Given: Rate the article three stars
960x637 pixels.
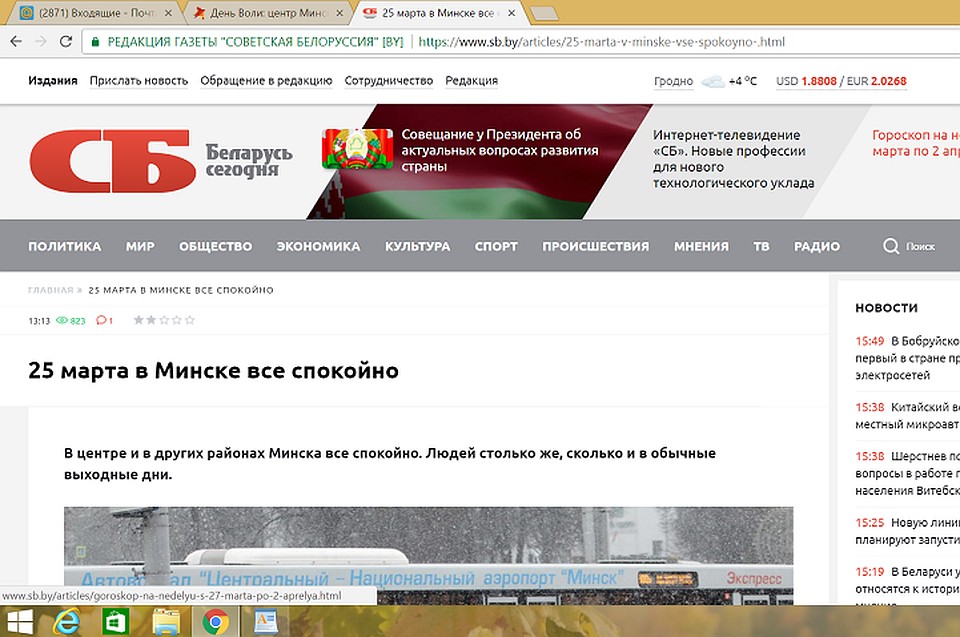Looking at the screenshot, I should tap(164, 320).
